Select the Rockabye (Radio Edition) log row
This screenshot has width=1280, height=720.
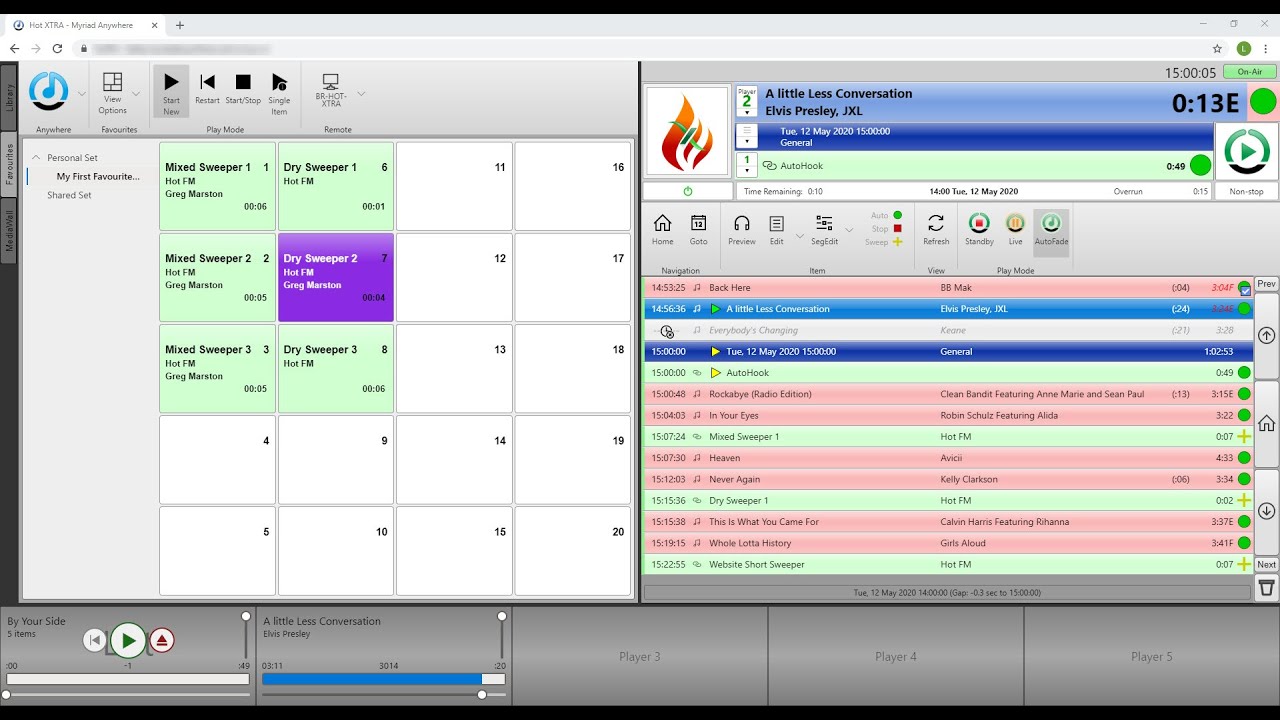(x=947, y=394)
